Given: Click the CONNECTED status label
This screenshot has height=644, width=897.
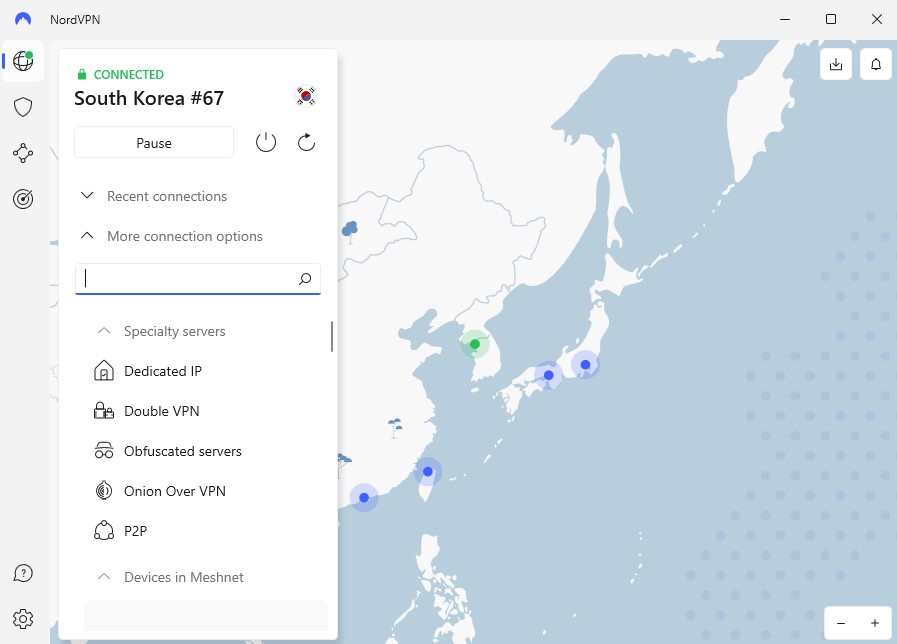Looking at the screenshot, I should point(128,74).
